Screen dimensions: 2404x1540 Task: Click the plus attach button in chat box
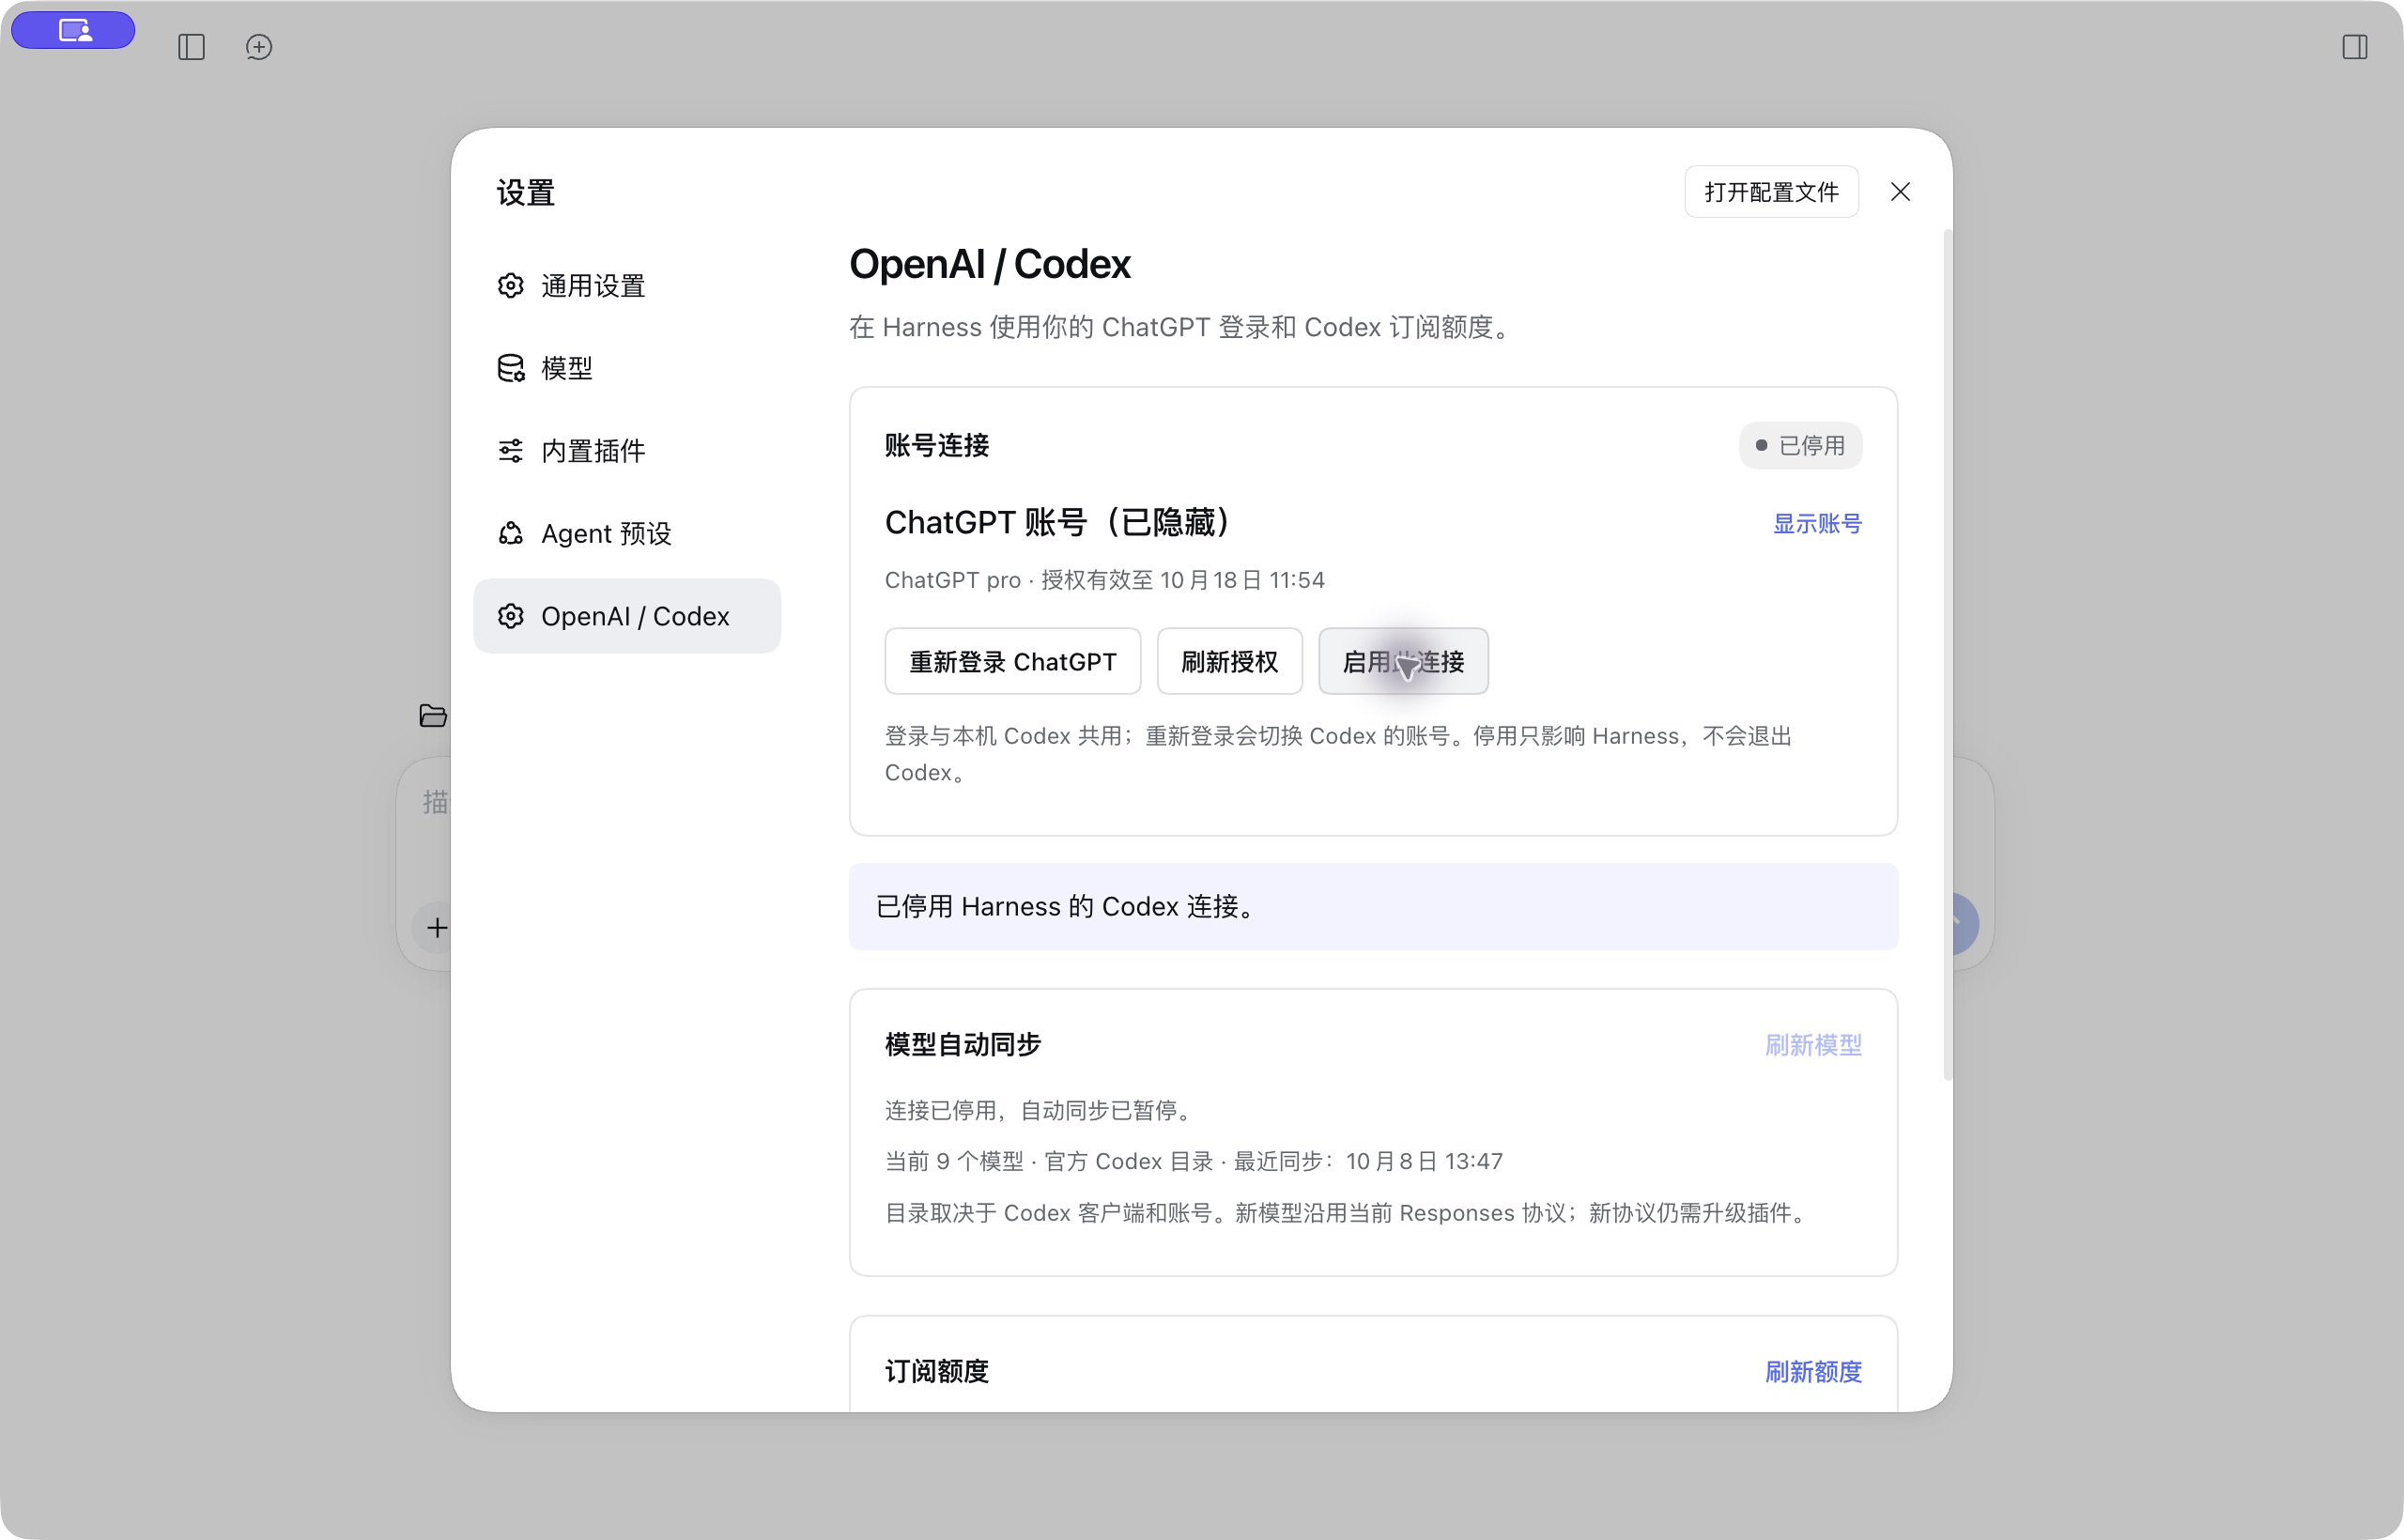437,928
